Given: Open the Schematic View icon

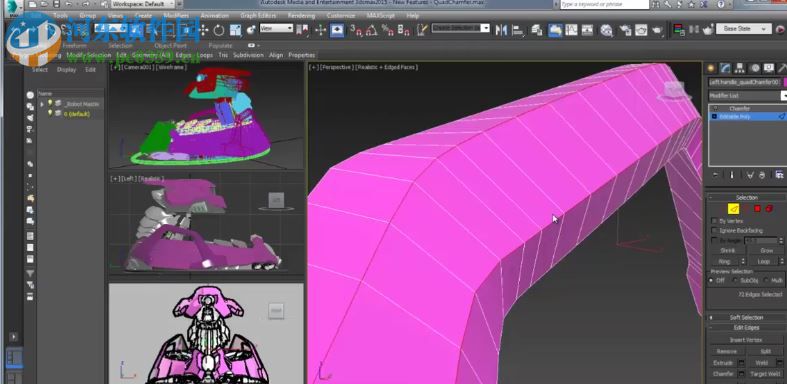Looking at the screenshot, I should 587,30.
